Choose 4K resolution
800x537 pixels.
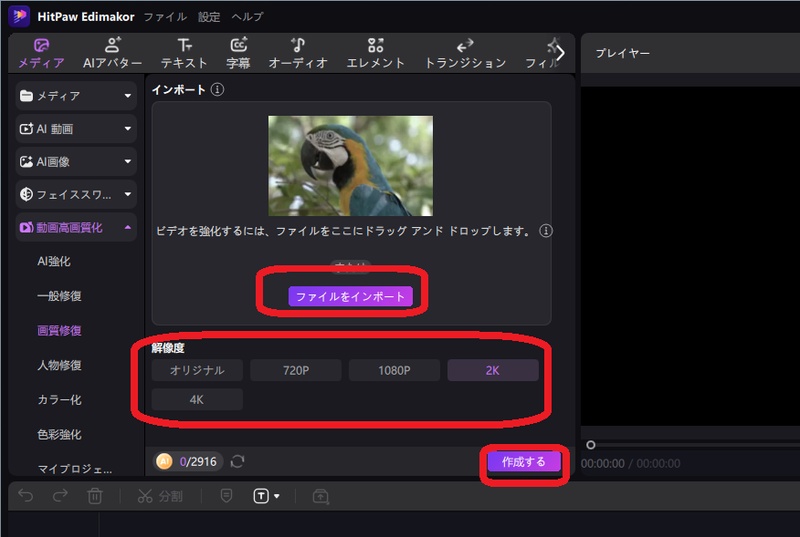click(x=197, y=400)
